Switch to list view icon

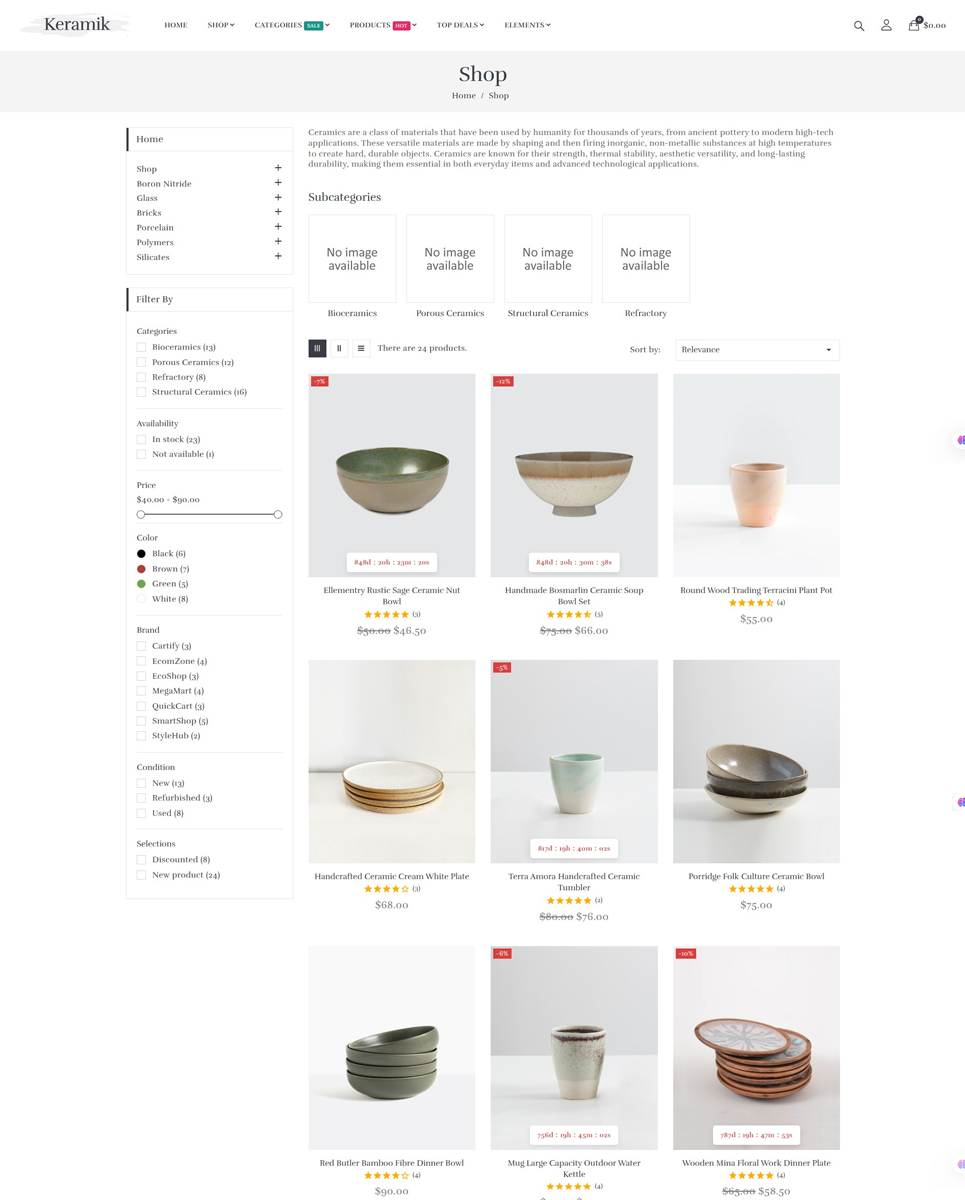point(361,348)
